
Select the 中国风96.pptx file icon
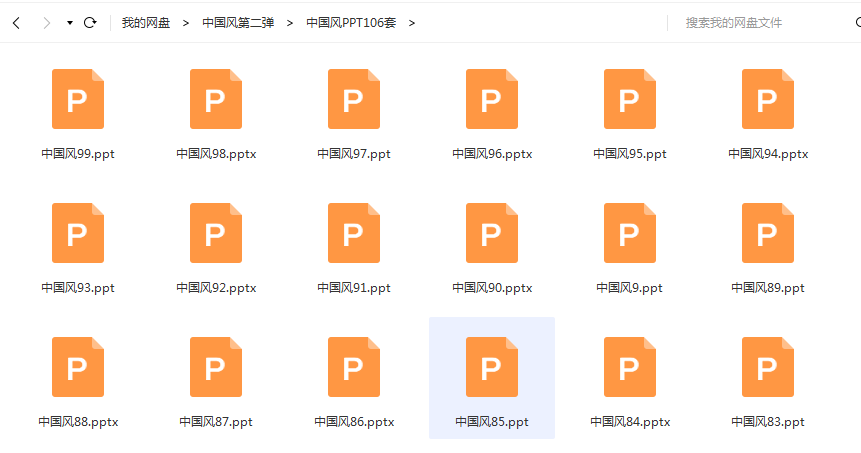tap(492, 99)
